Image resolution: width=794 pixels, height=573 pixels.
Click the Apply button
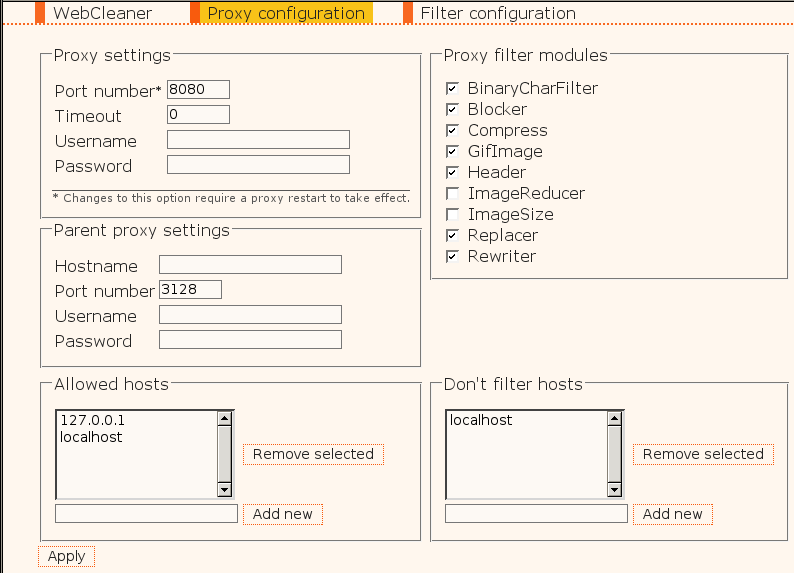66,556
